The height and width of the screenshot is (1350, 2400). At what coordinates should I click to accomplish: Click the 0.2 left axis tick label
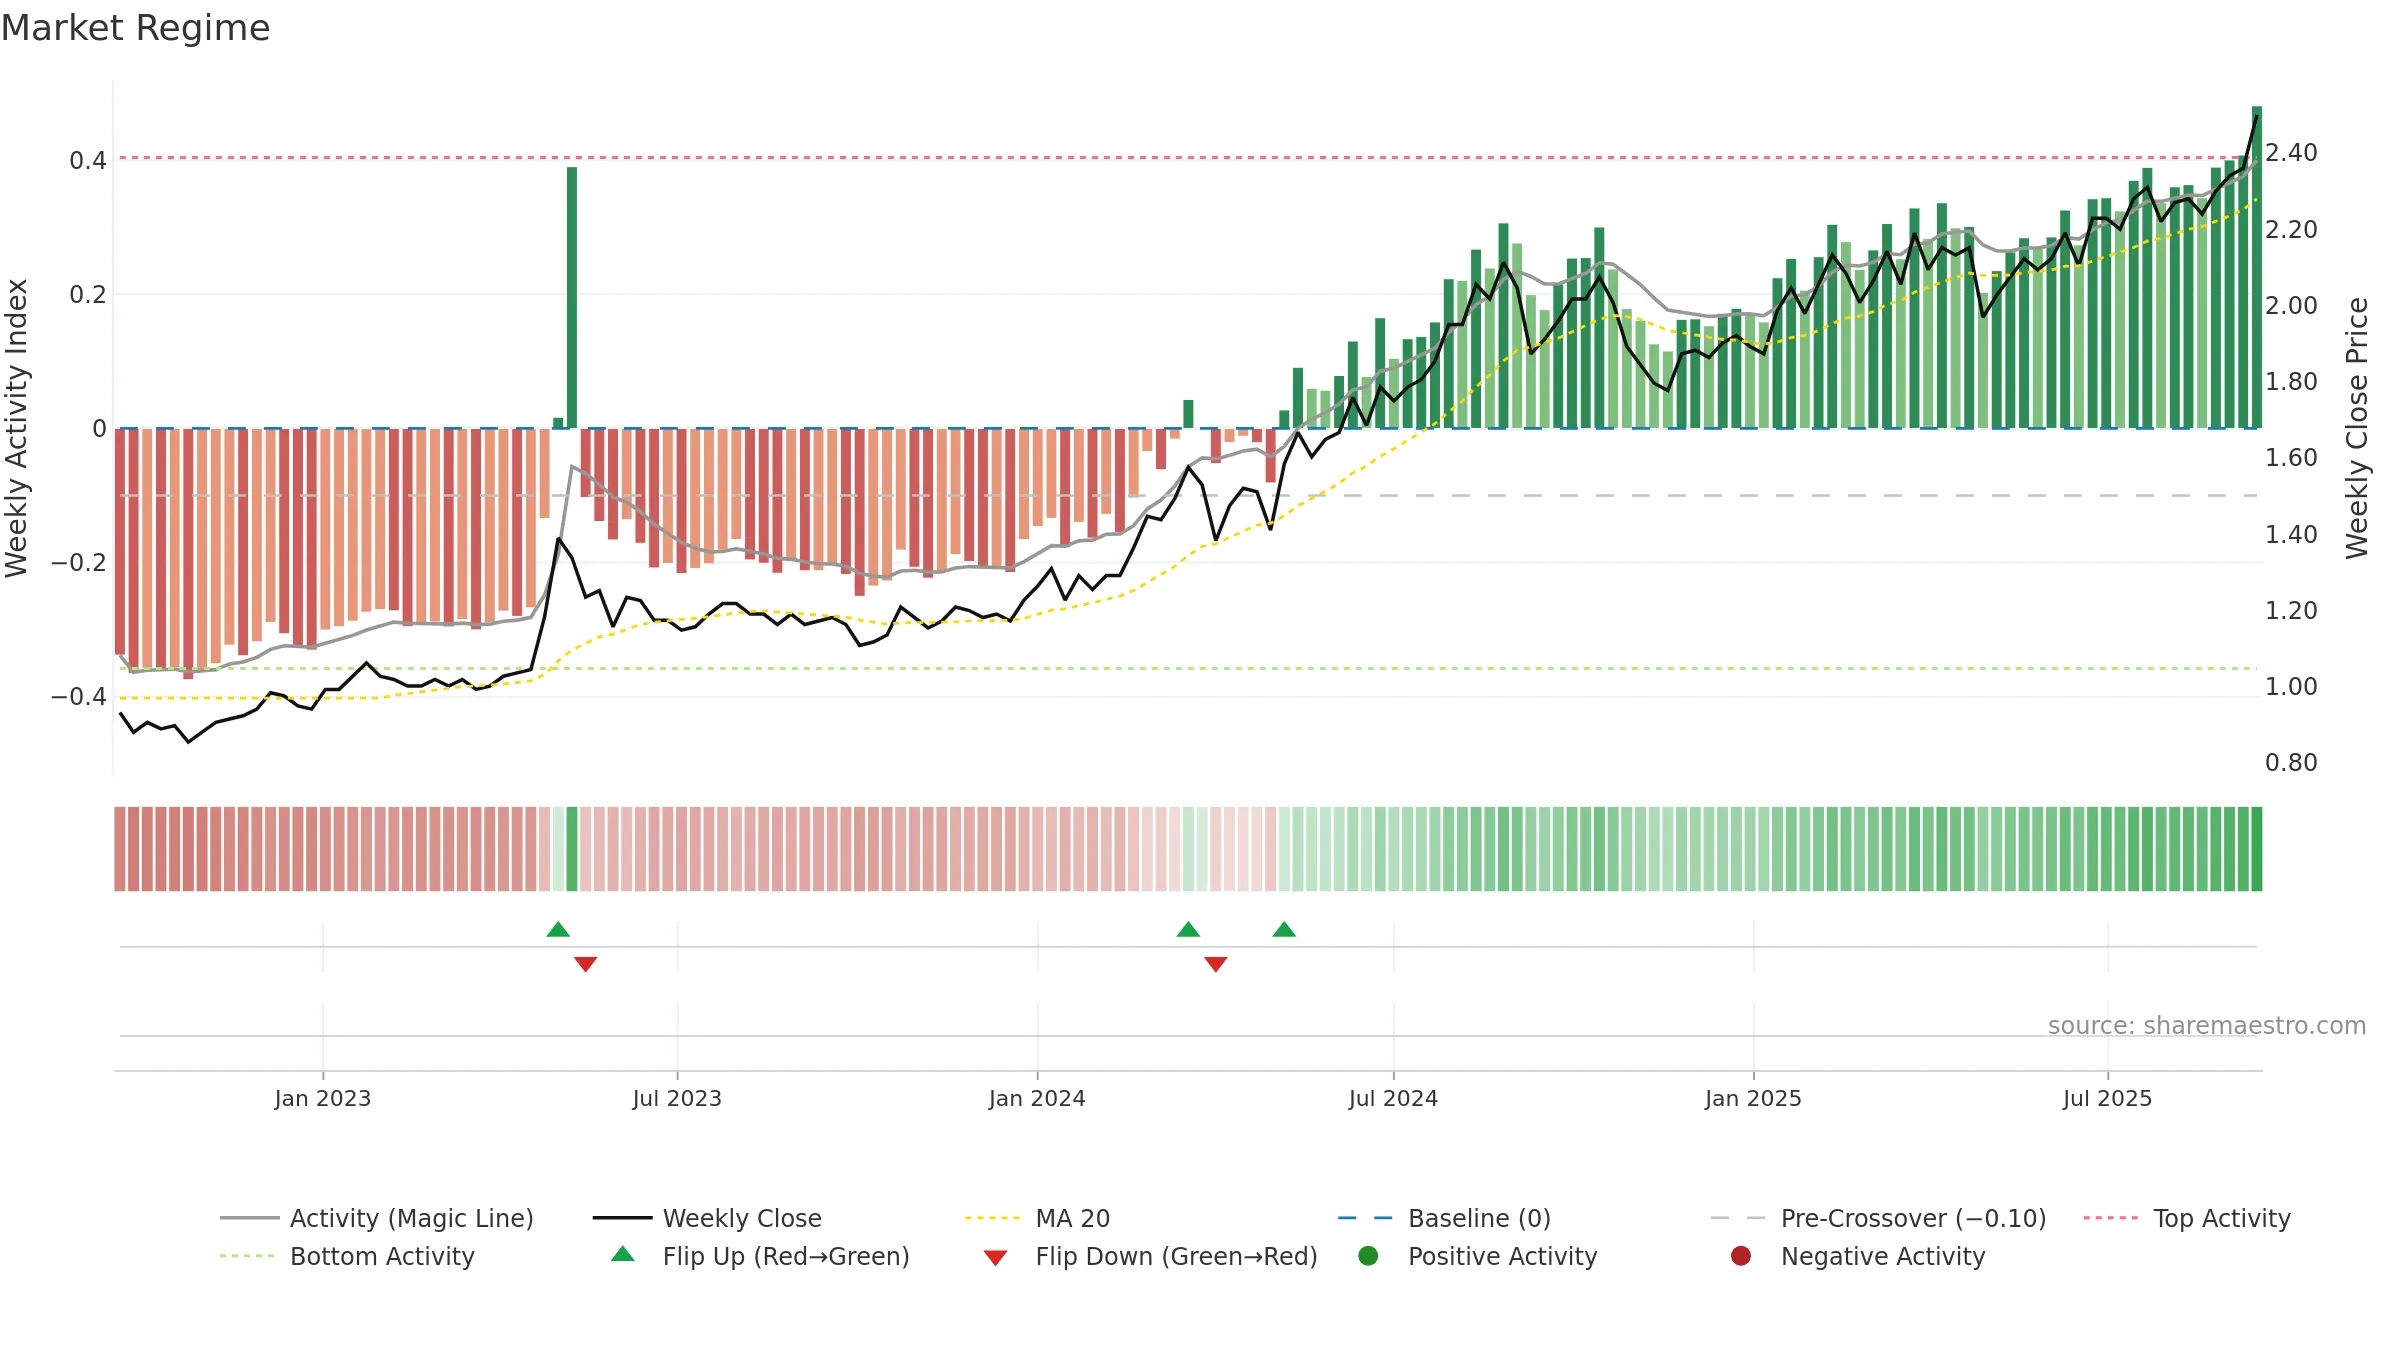tap(88, 294)
